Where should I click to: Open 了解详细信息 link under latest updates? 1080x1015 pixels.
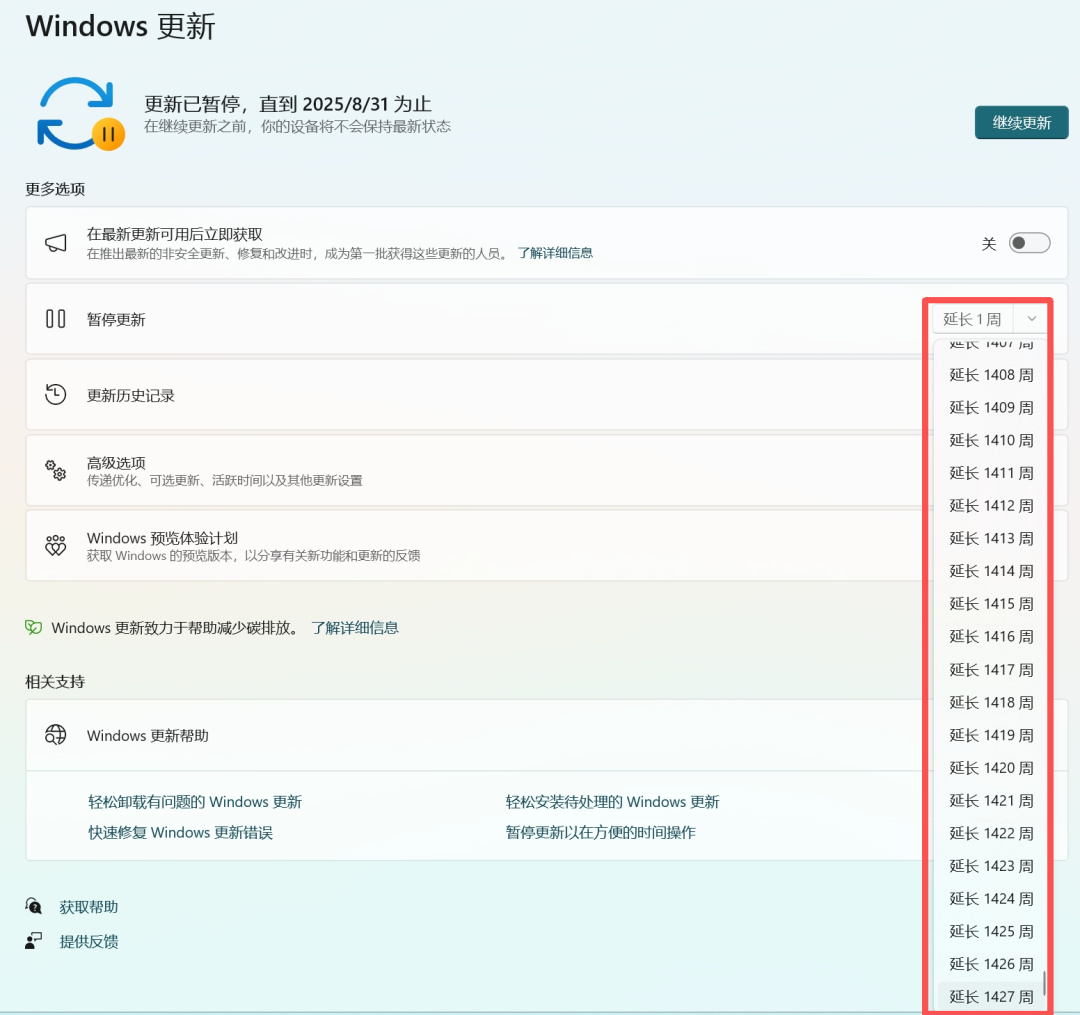[x=555, y=253]
